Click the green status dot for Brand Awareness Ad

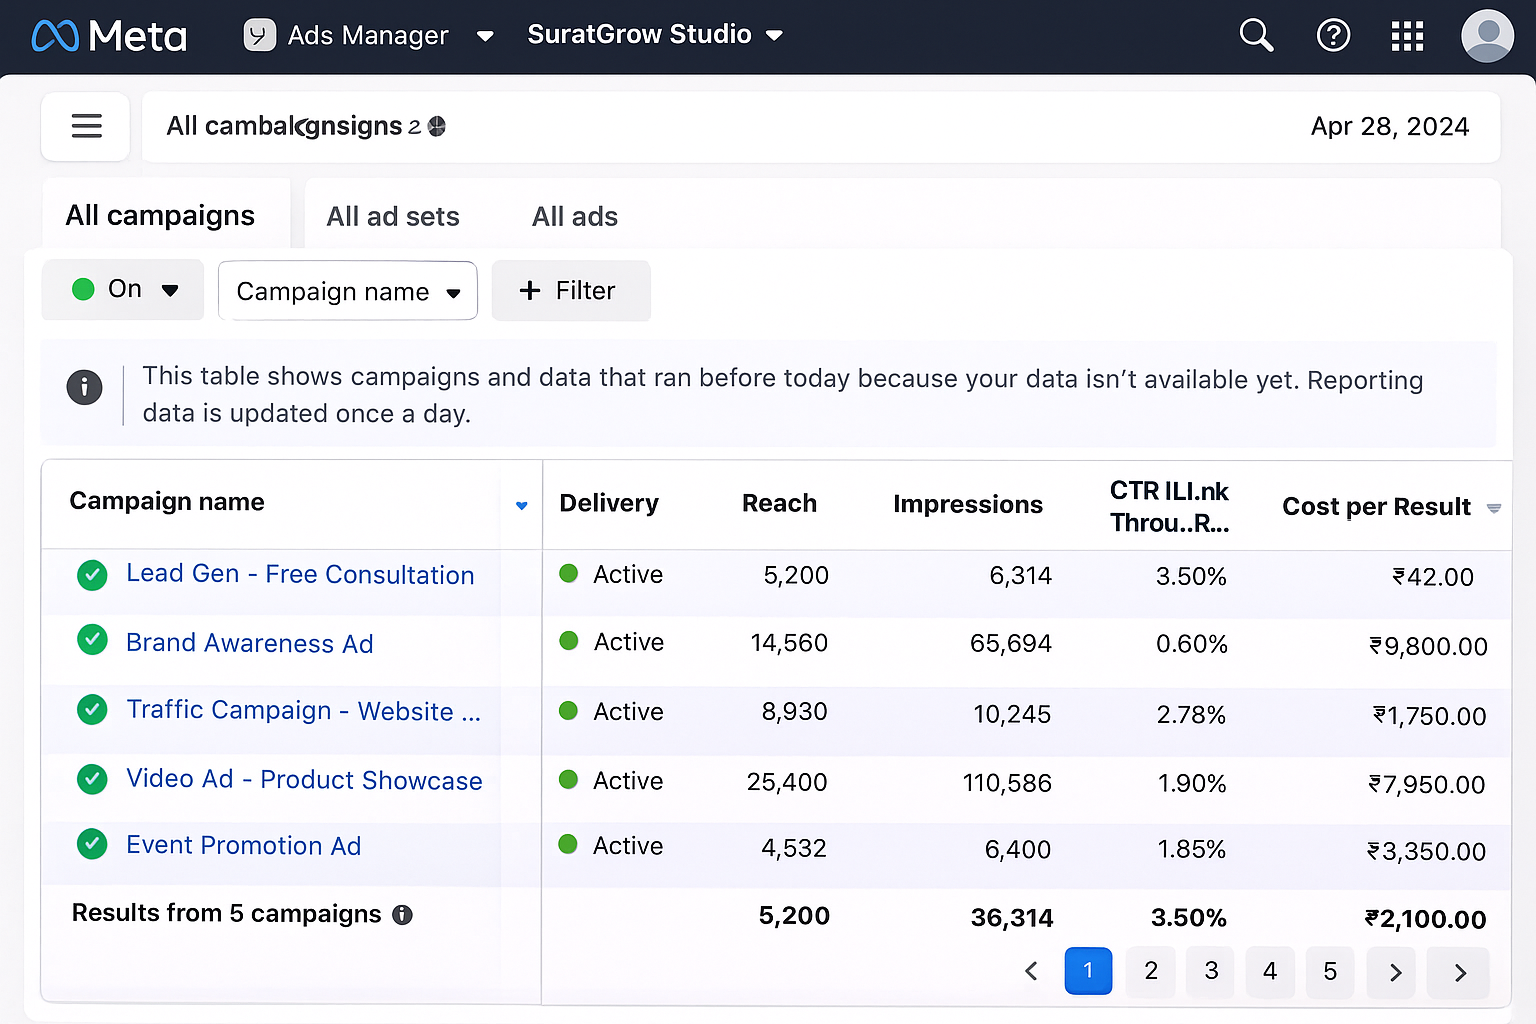(568, 643)
